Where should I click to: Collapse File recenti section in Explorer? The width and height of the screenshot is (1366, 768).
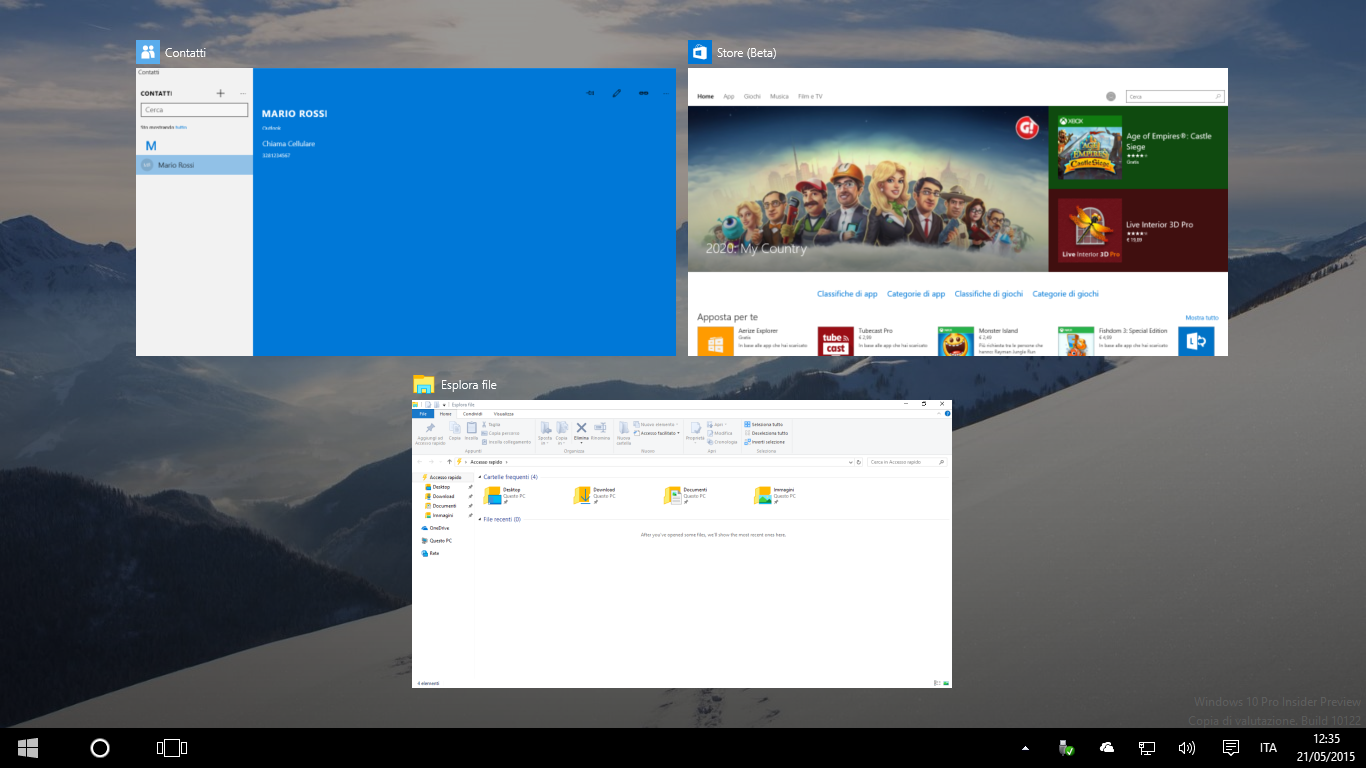[x=480, y=519]
